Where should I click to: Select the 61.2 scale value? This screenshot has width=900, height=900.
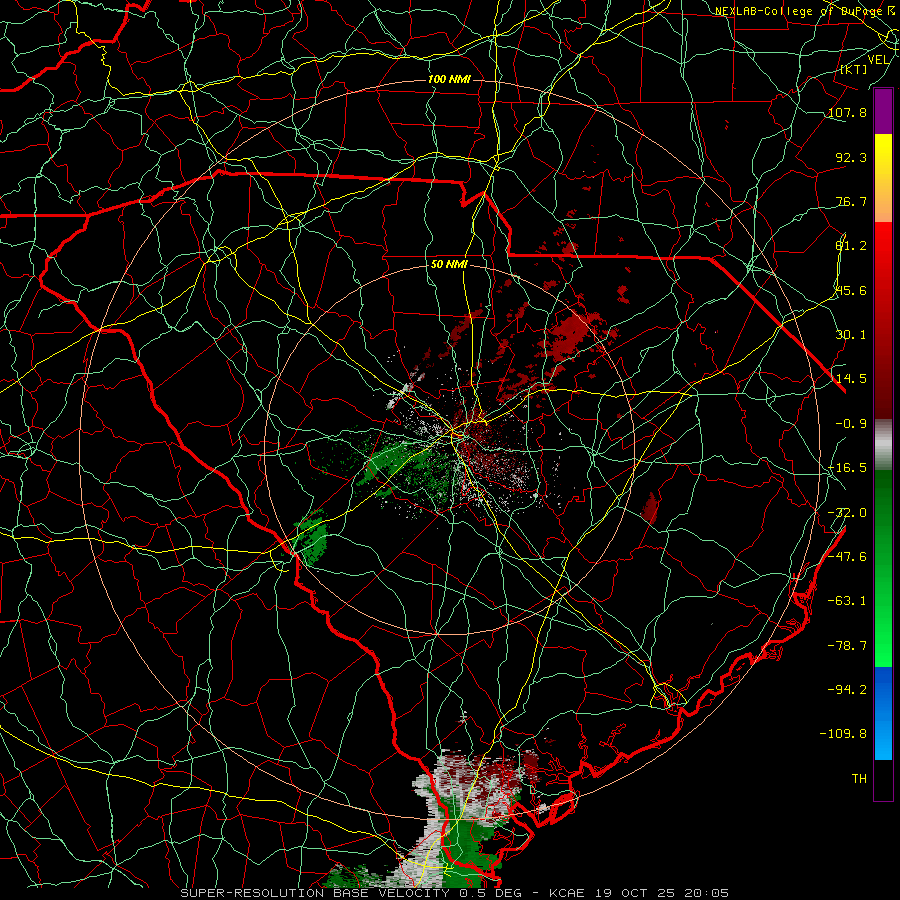pyautogui.click(x=851, y=246)
